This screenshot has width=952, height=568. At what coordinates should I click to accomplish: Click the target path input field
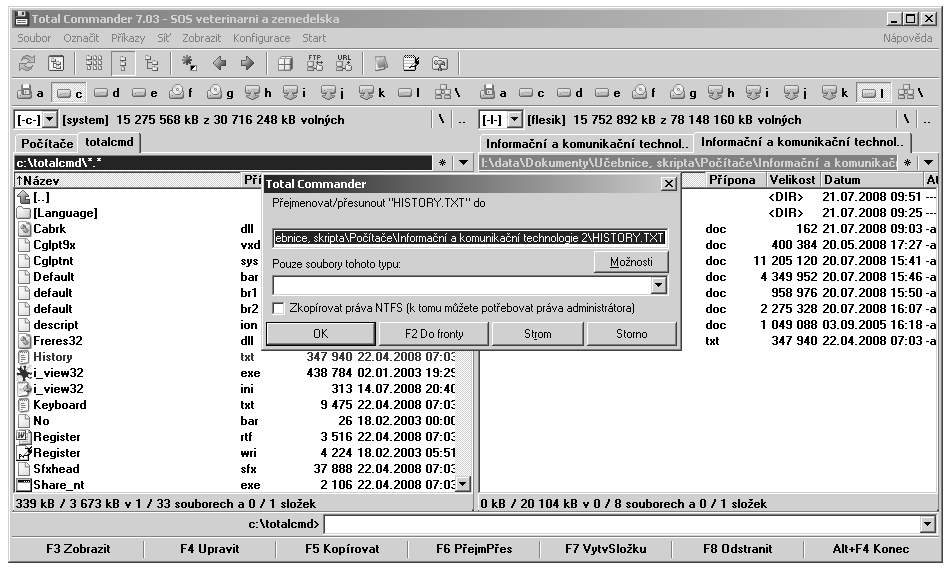pos(470,238)
